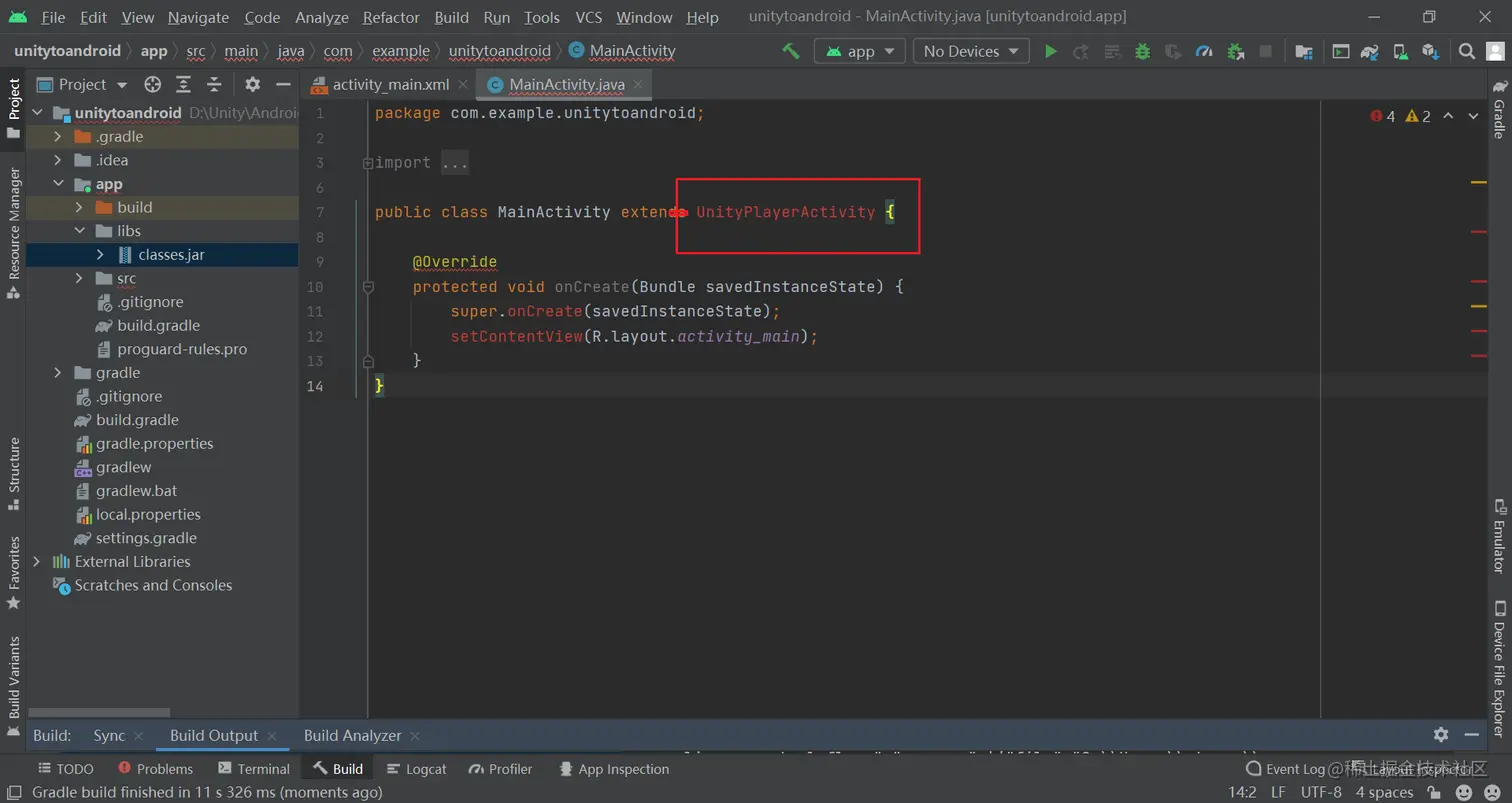Click the Stop square icon
Screen dimensions: 1512x803
[x=1265, y=51]
